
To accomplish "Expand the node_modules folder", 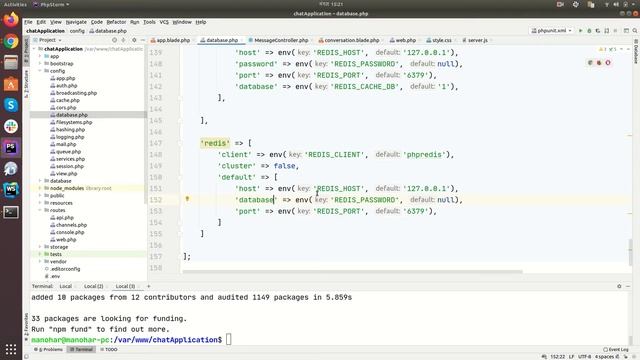I will (40, 188).
